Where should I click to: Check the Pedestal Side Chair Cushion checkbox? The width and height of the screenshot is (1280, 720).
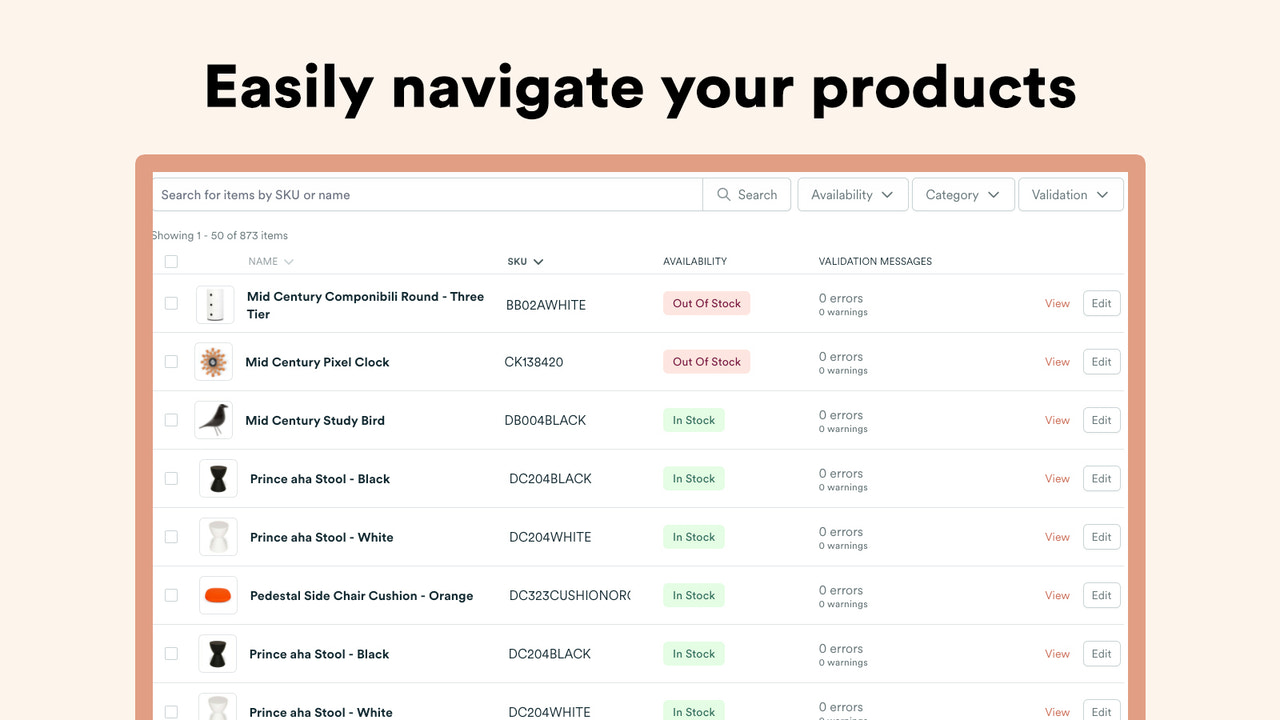point(171,595)
